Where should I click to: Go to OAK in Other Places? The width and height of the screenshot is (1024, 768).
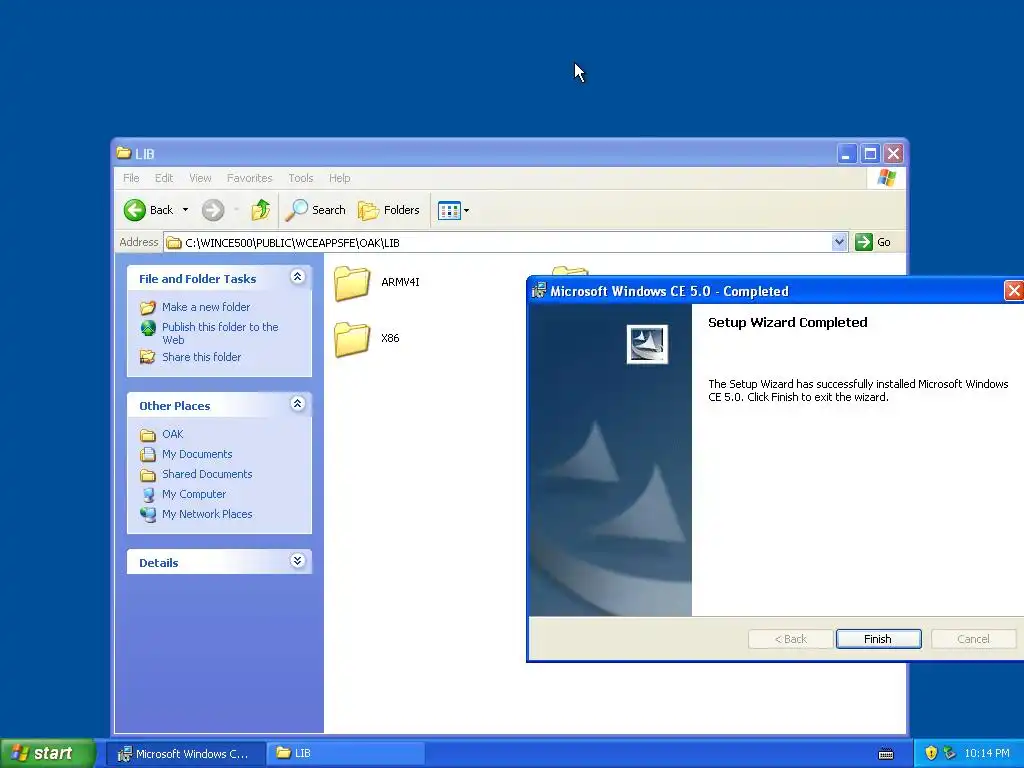pos(172,434)
